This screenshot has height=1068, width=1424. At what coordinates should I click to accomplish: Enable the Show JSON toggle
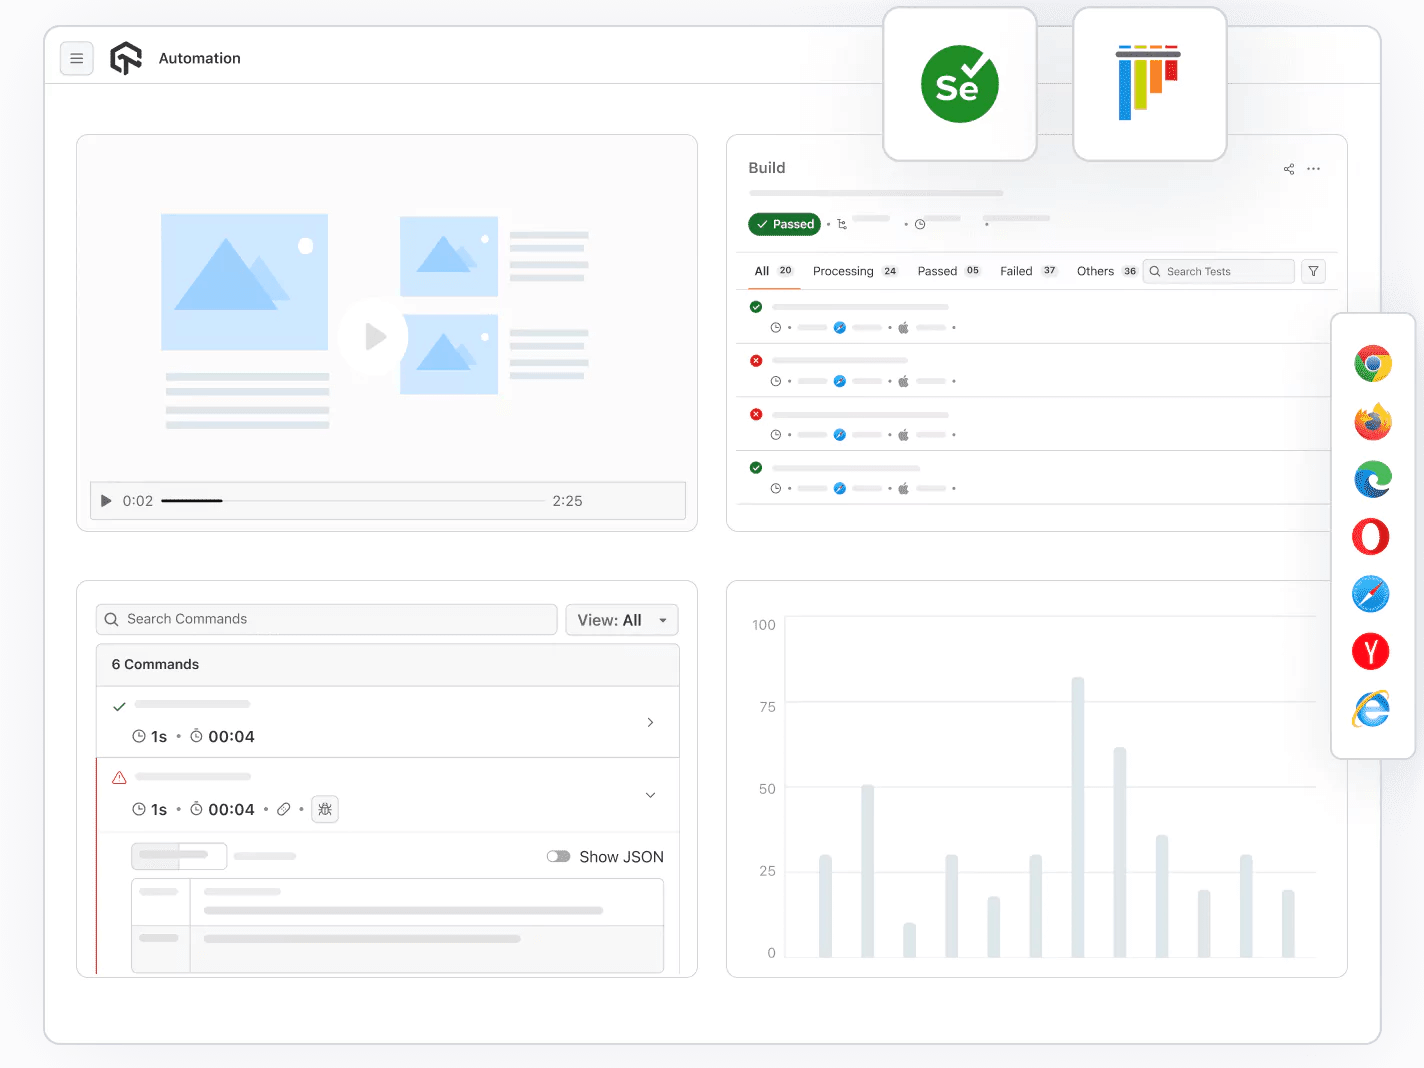tap(558, 856)
